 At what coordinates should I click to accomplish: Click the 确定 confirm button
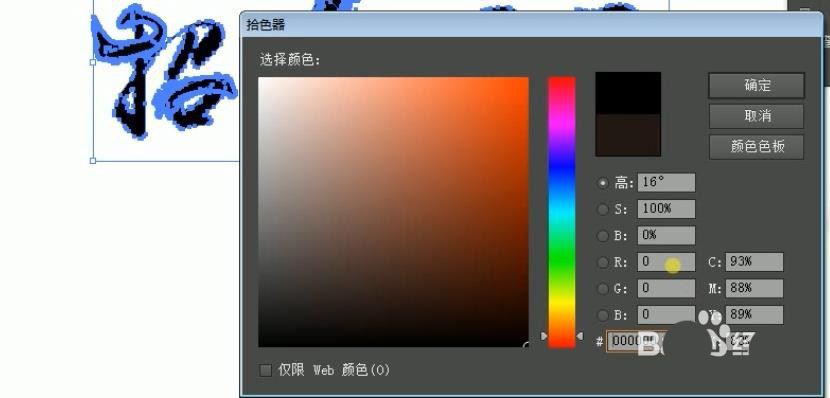756,86
